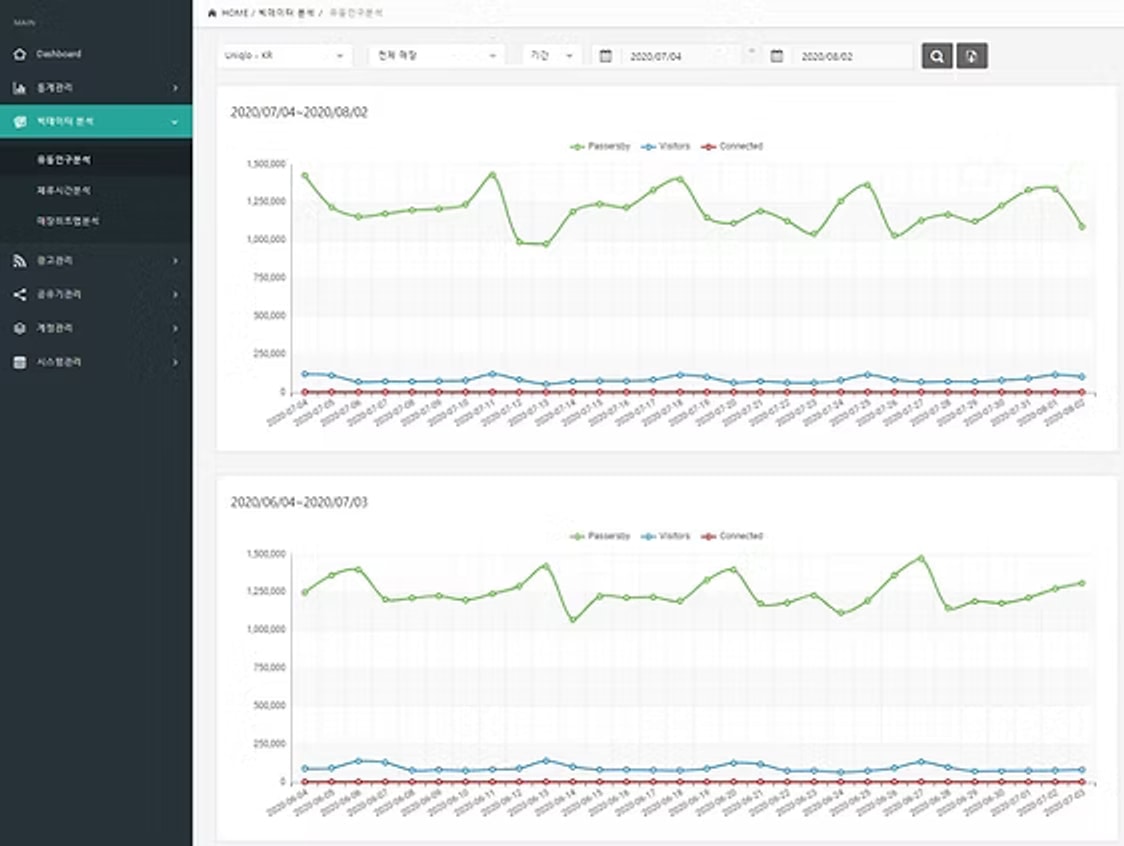1124x846 pixels.
Task: Open the Dashboard sidebar link
Action: (x=59, y=54)
